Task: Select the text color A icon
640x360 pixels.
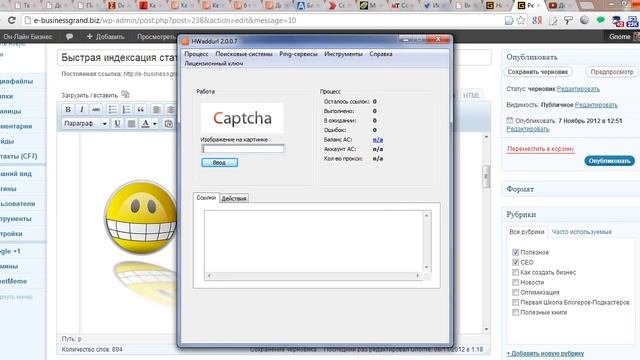Action: pyautogui.click(x=145, y=123)
